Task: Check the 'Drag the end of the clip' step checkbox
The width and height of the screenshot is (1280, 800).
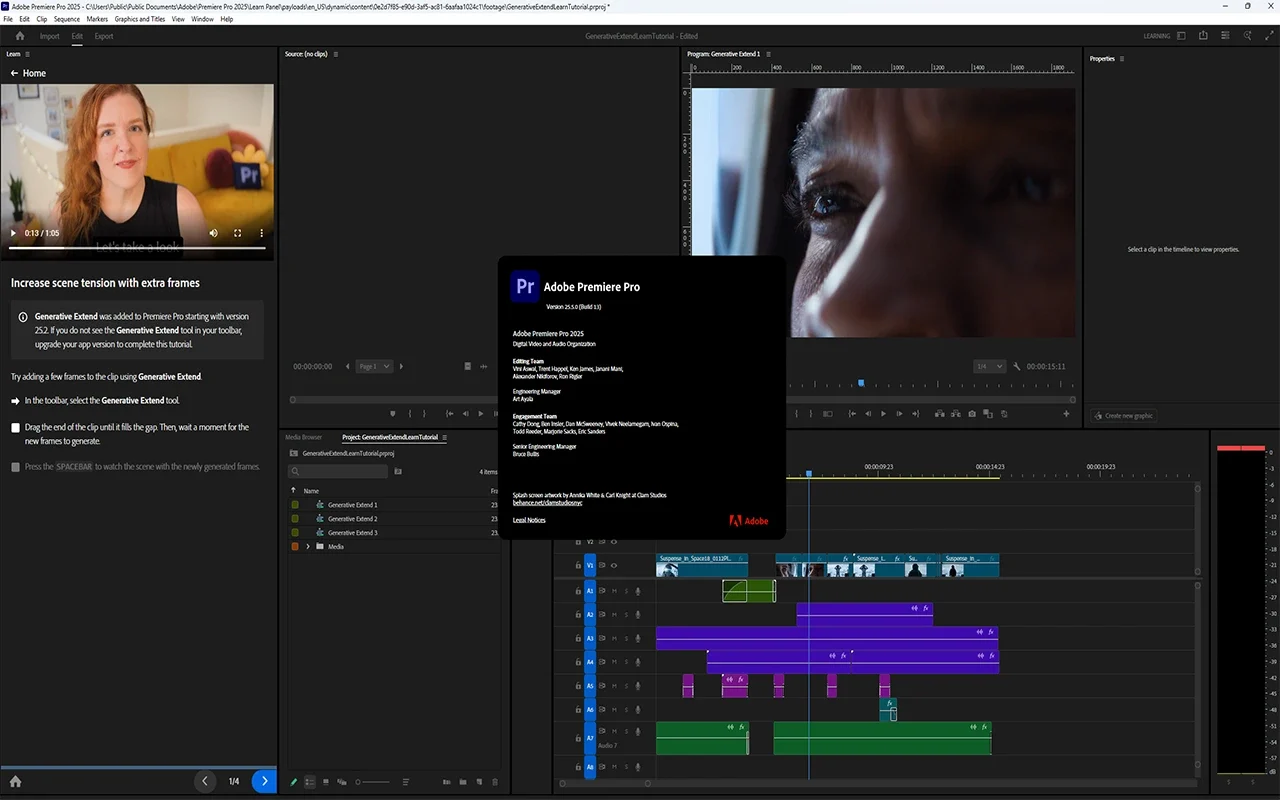Action: tap(15, 428)
